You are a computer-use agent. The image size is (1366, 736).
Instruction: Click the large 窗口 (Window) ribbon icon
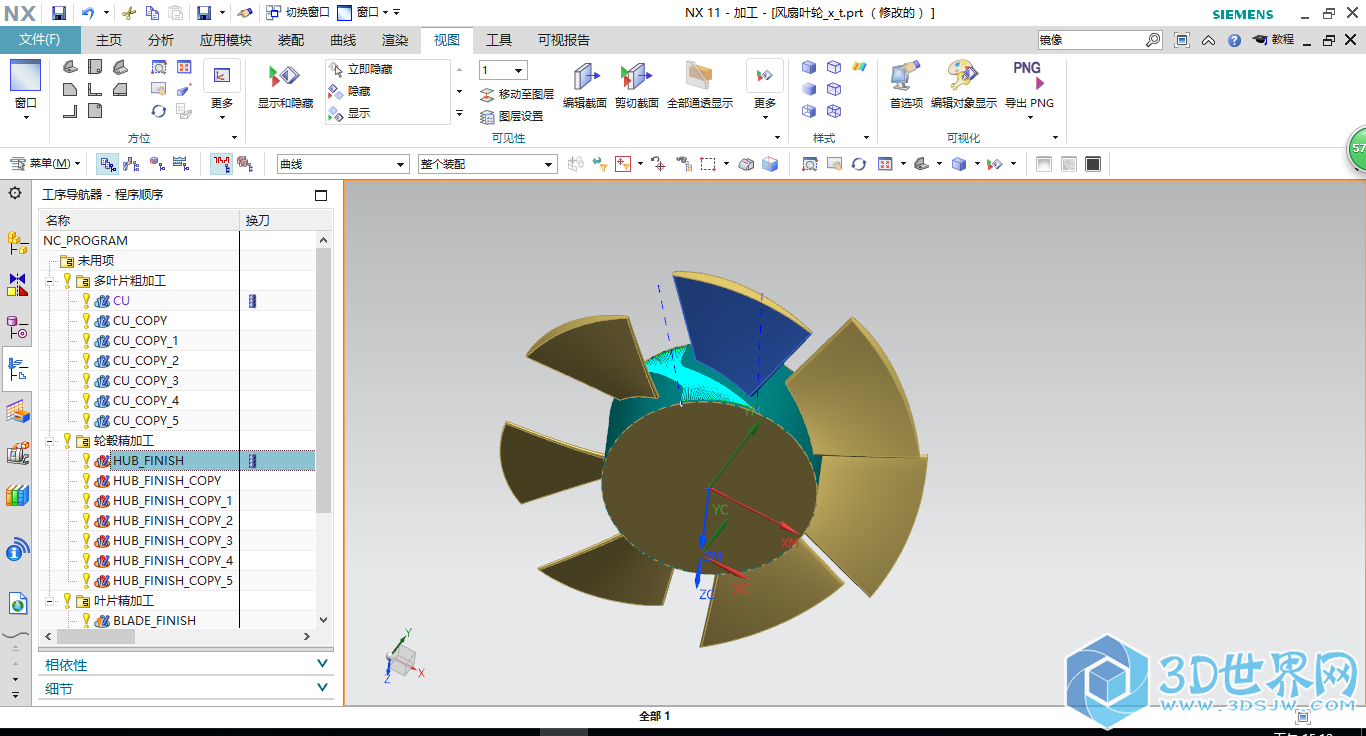25,76
